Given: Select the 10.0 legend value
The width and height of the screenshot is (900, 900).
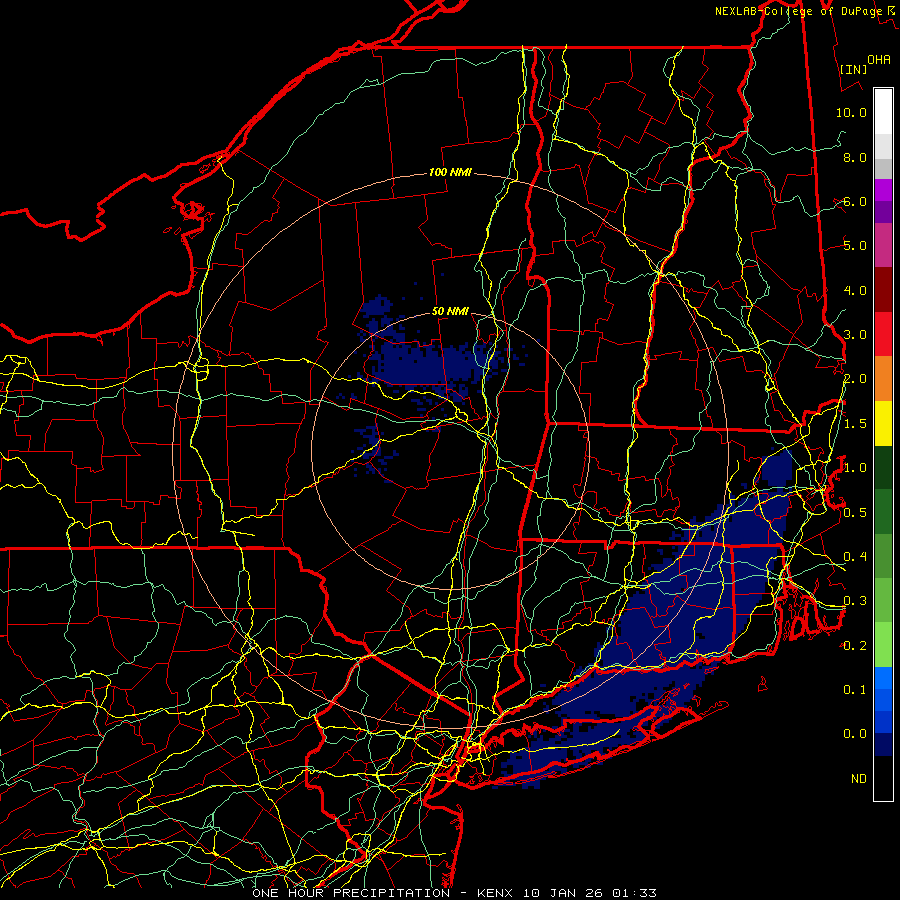Looking at the screenshot, I should pyautogui.click(x=851, y=112).
